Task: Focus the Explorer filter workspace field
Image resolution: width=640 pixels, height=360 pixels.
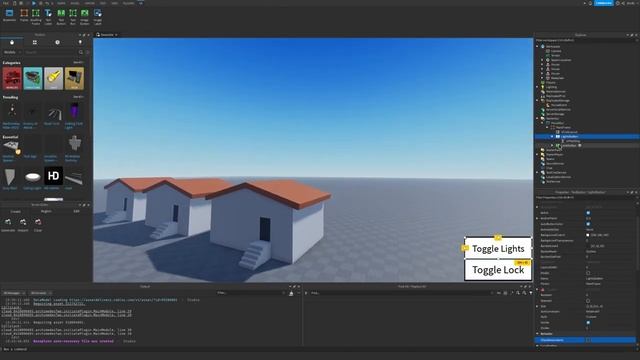Action: point(584,40)
